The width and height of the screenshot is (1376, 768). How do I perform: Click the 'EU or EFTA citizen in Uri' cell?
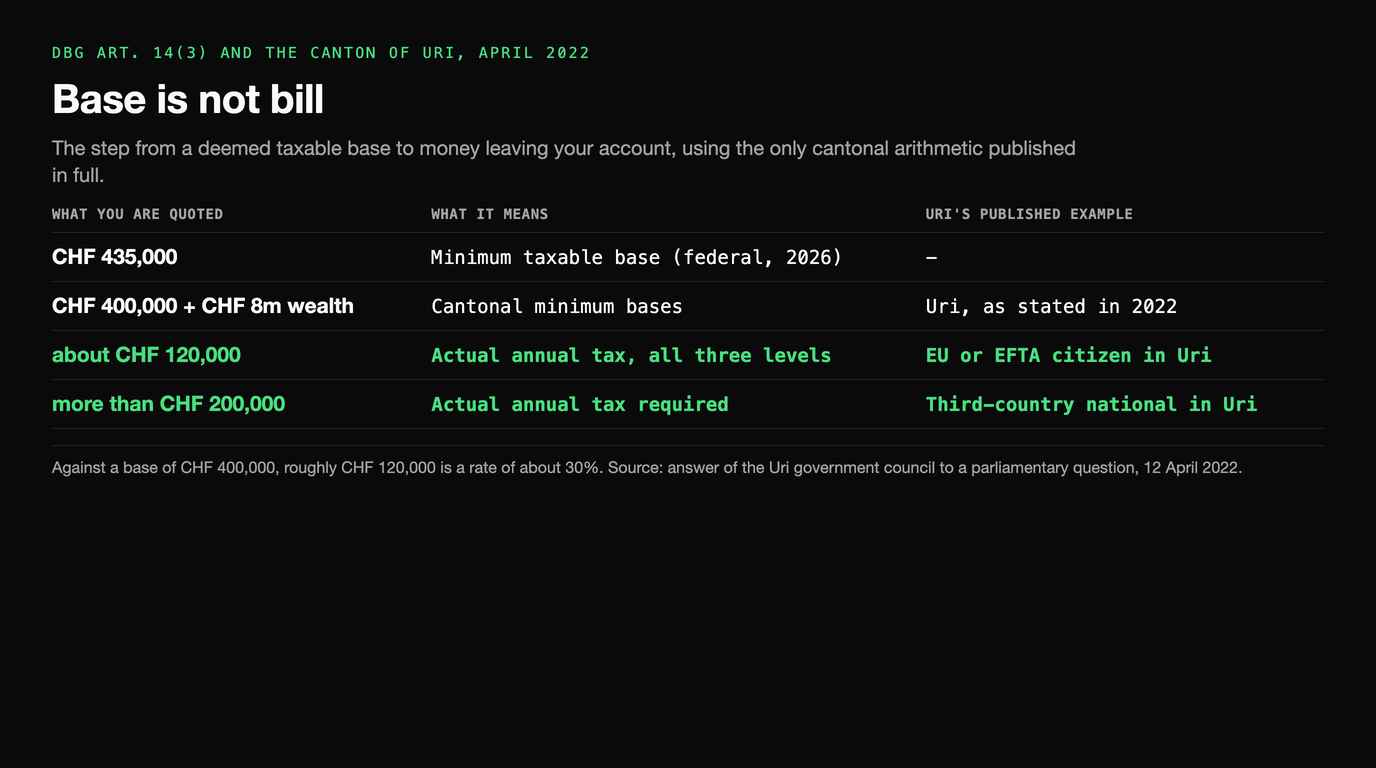[x=1068, y=356]
